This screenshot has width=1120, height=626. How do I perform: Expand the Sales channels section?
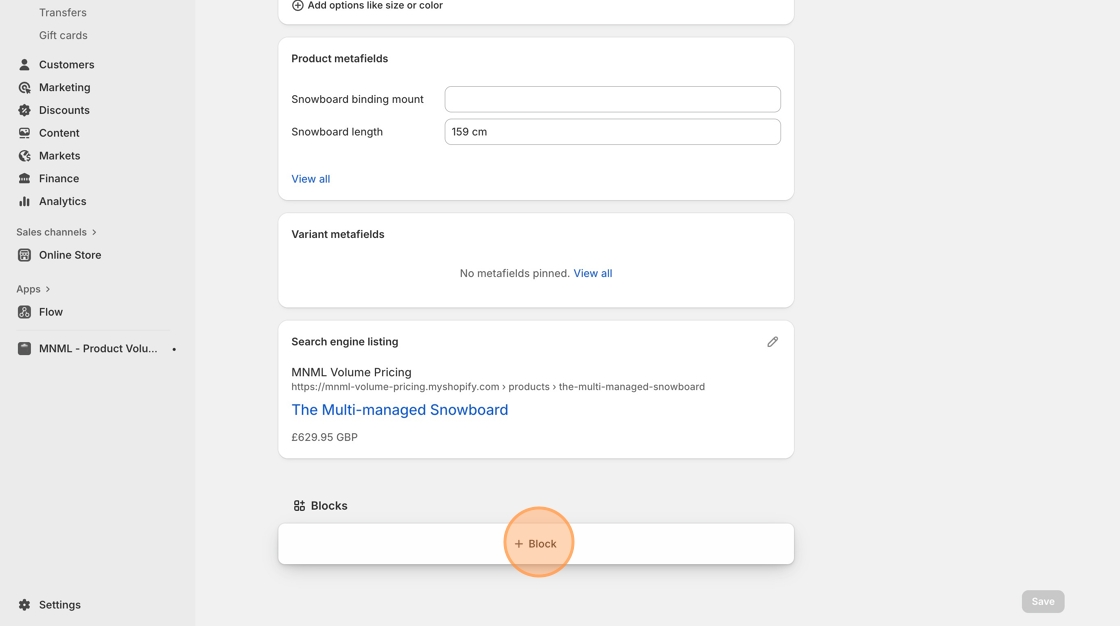tap(94, 232)
